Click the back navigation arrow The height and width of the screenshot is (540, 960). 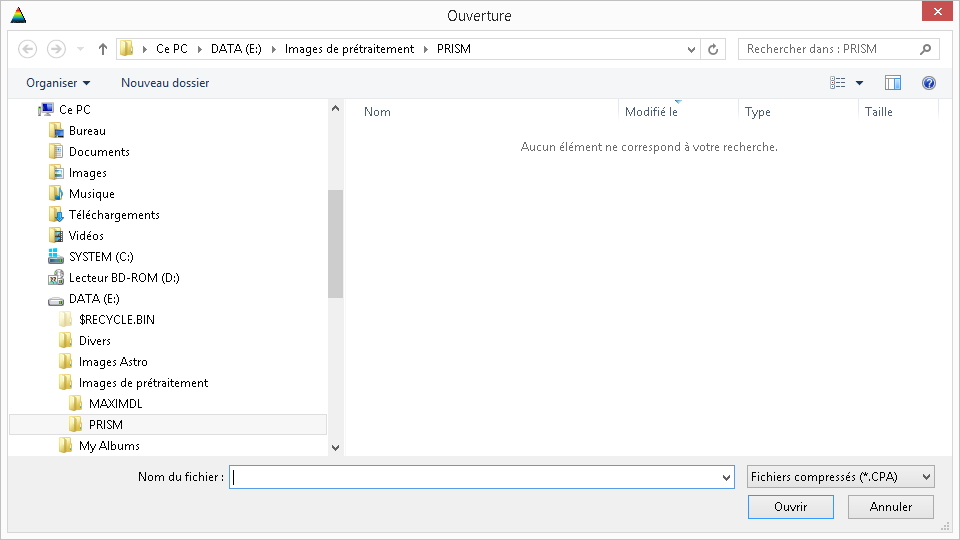(x=28, y=49)
